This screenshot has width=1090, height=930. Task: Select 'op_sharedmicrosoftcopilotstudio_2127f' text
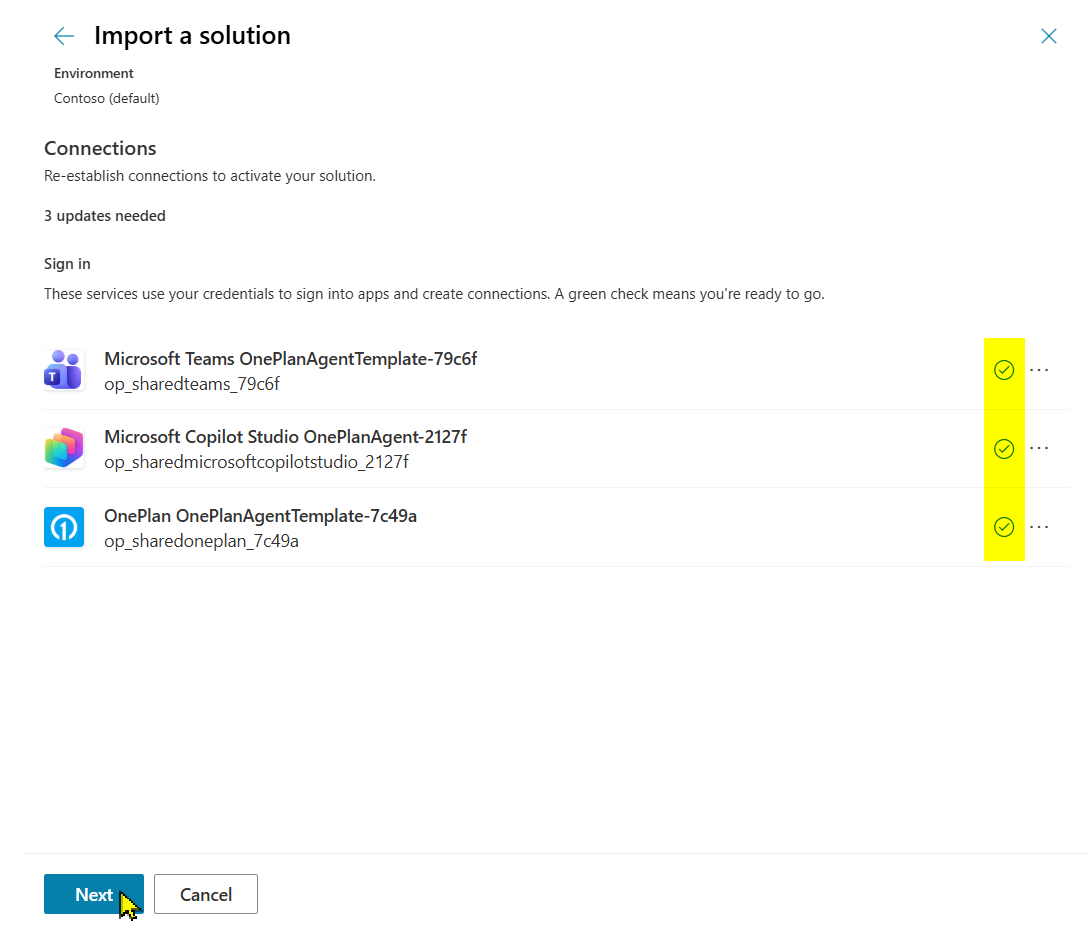point(257,462)
